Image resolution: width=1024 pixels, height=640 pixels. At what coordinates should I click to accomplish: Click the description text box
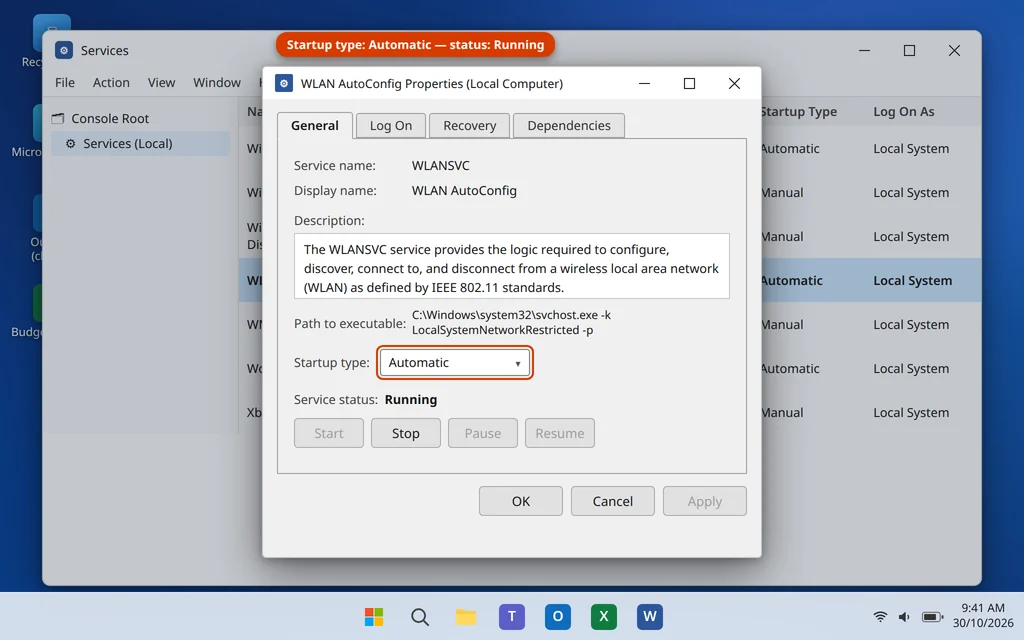coord(511,266)
